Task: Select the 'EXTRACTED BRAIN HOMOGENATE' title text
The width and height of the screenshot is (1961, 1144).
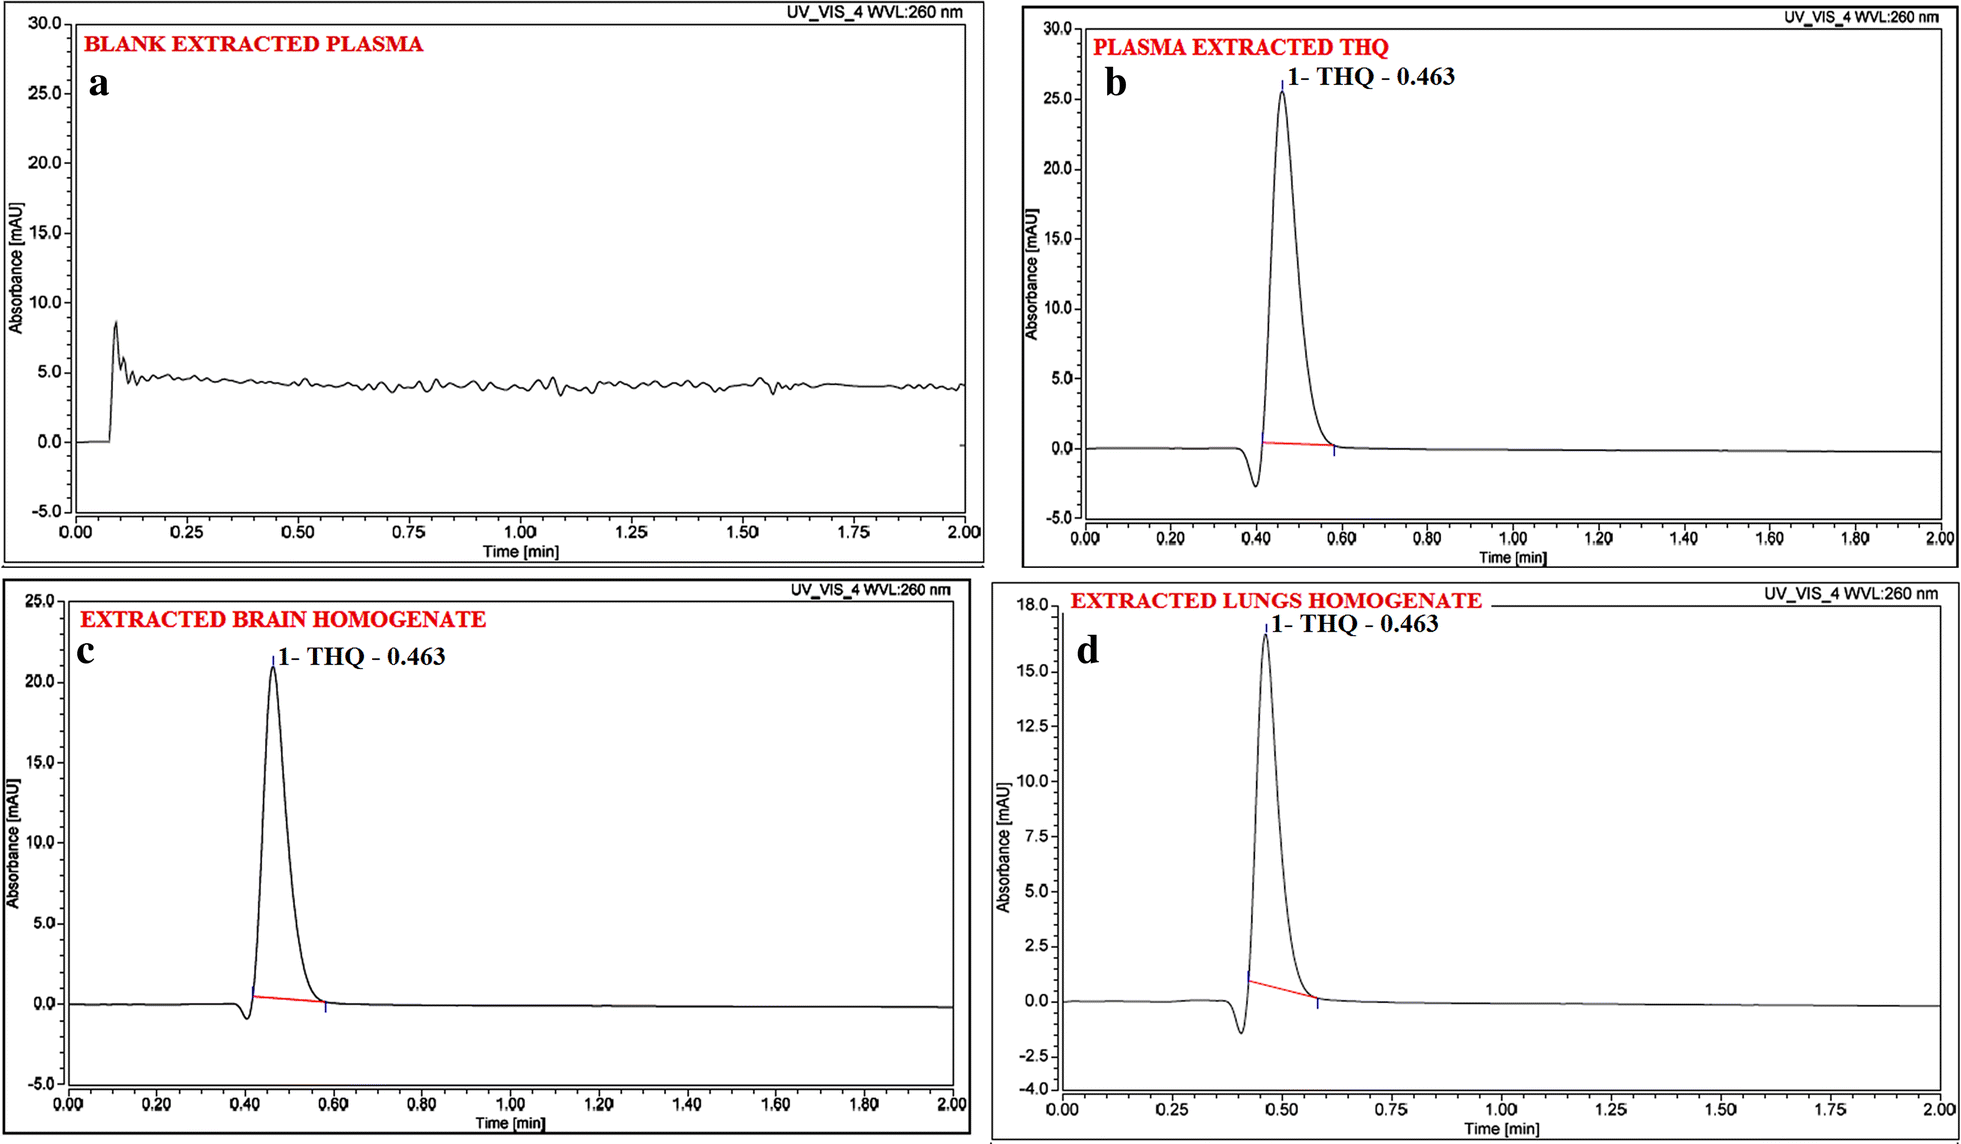Action: click(283, 620)
